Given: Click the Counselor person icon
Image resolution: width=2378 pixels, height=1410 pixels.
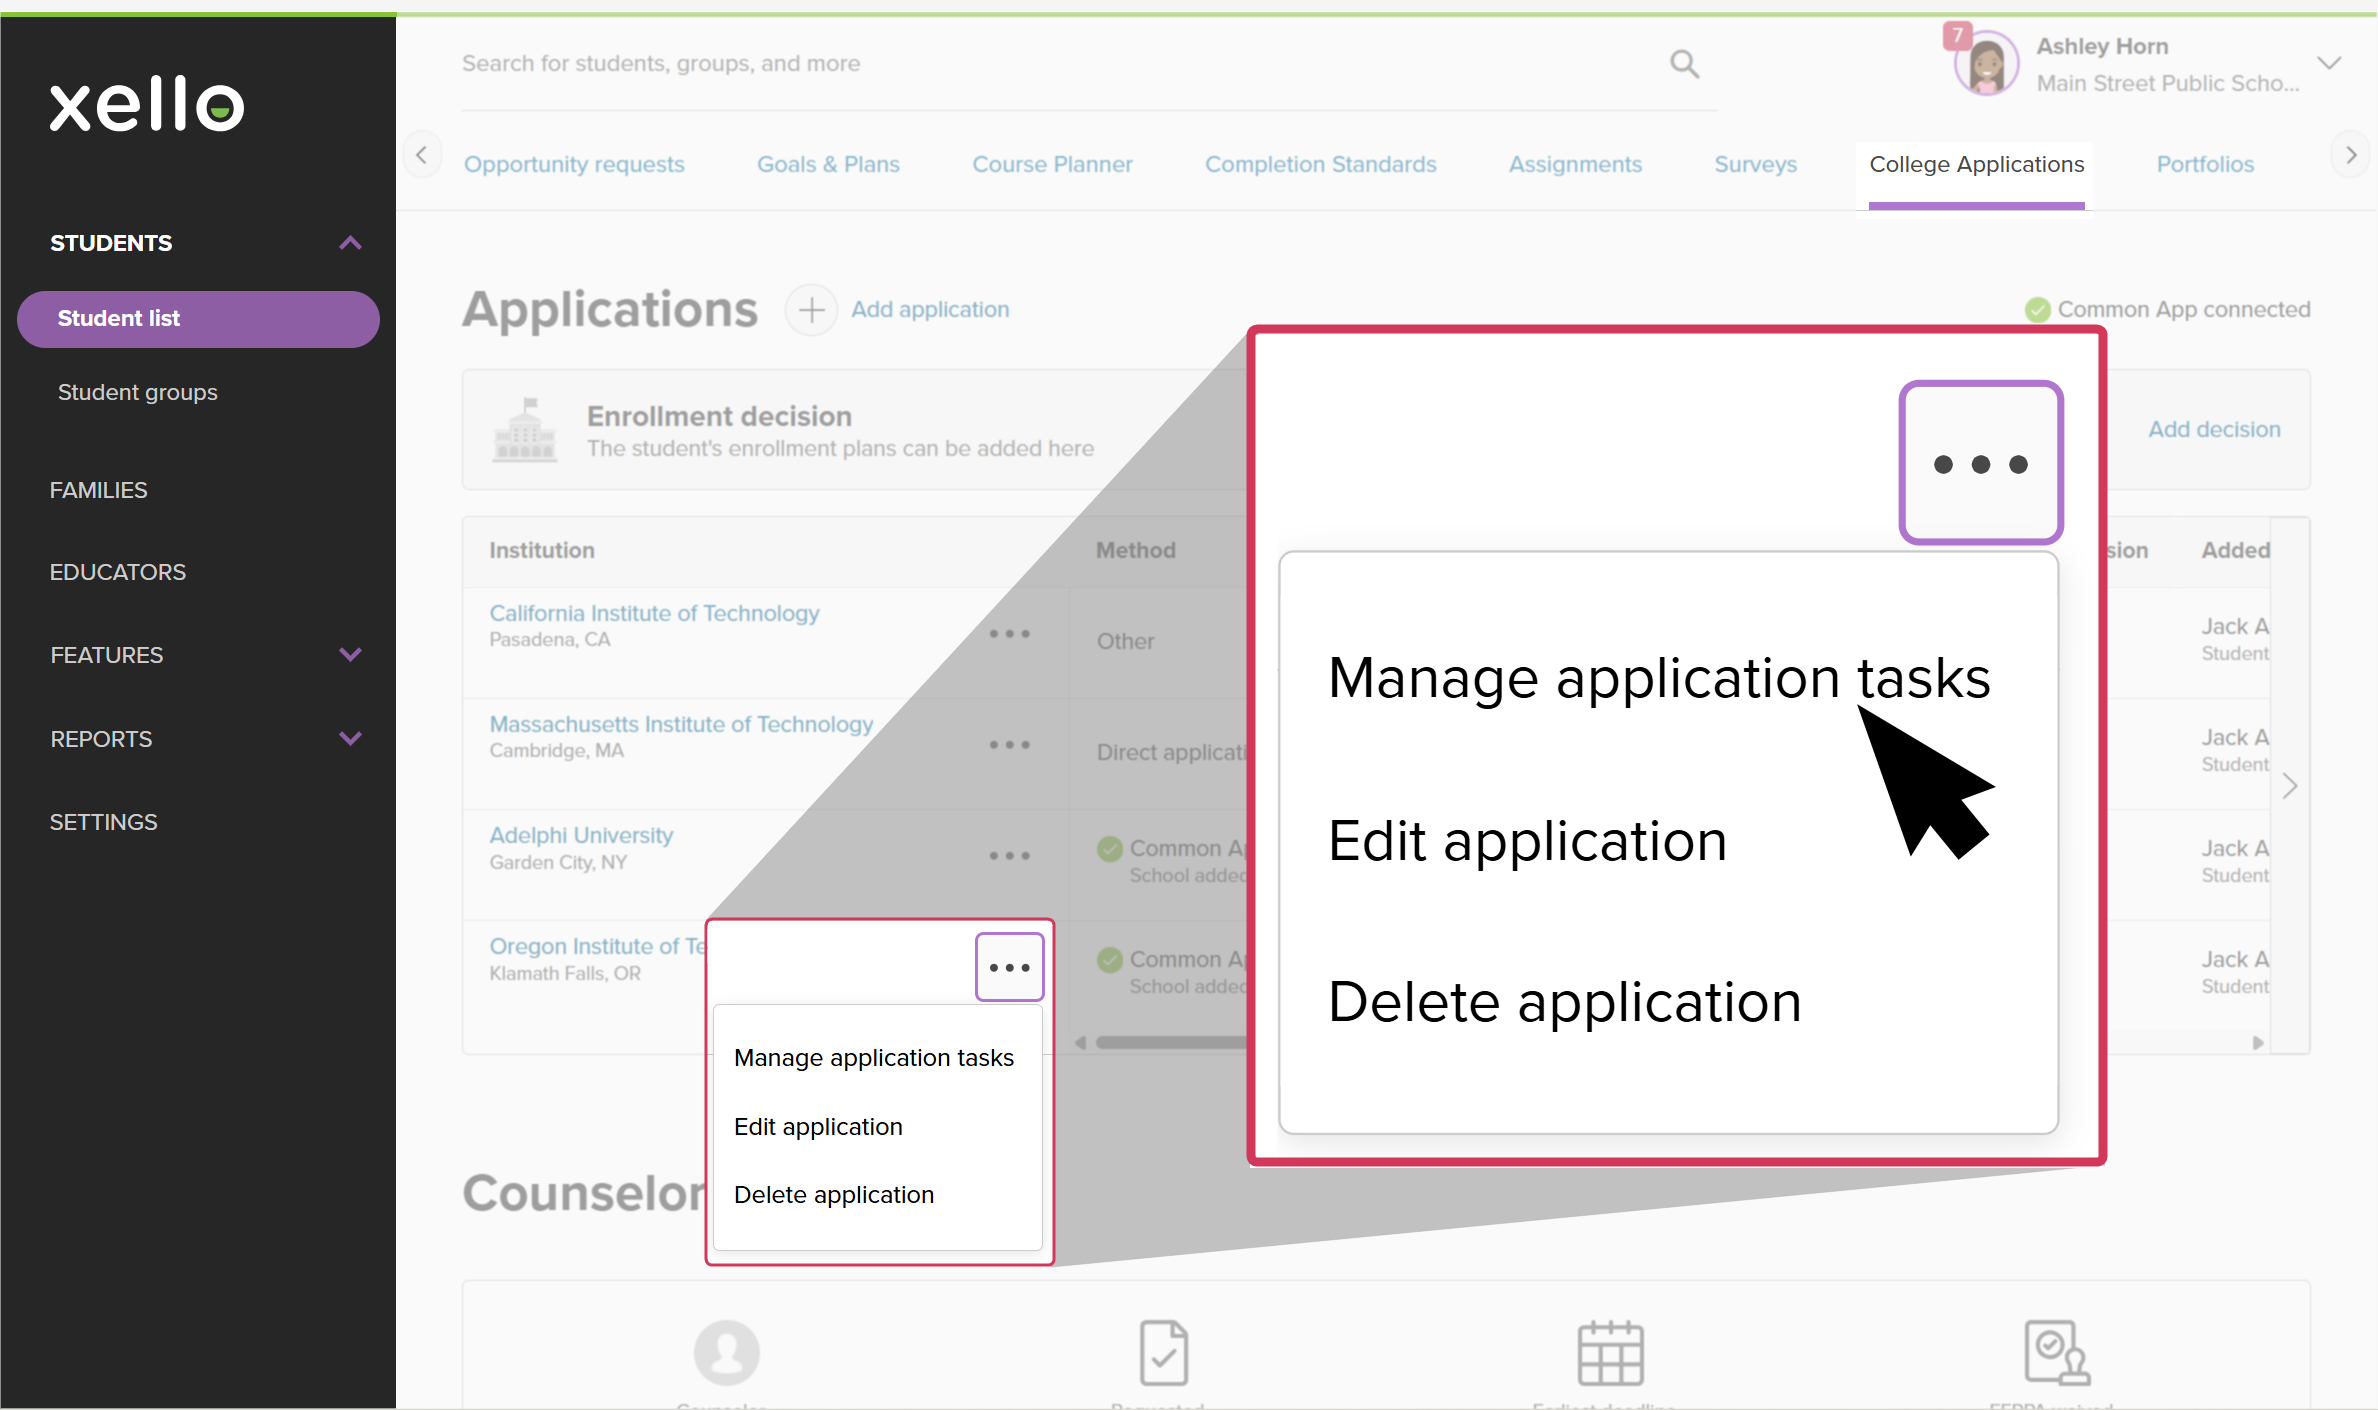Looking at the screenshot, I should 726,1352.
